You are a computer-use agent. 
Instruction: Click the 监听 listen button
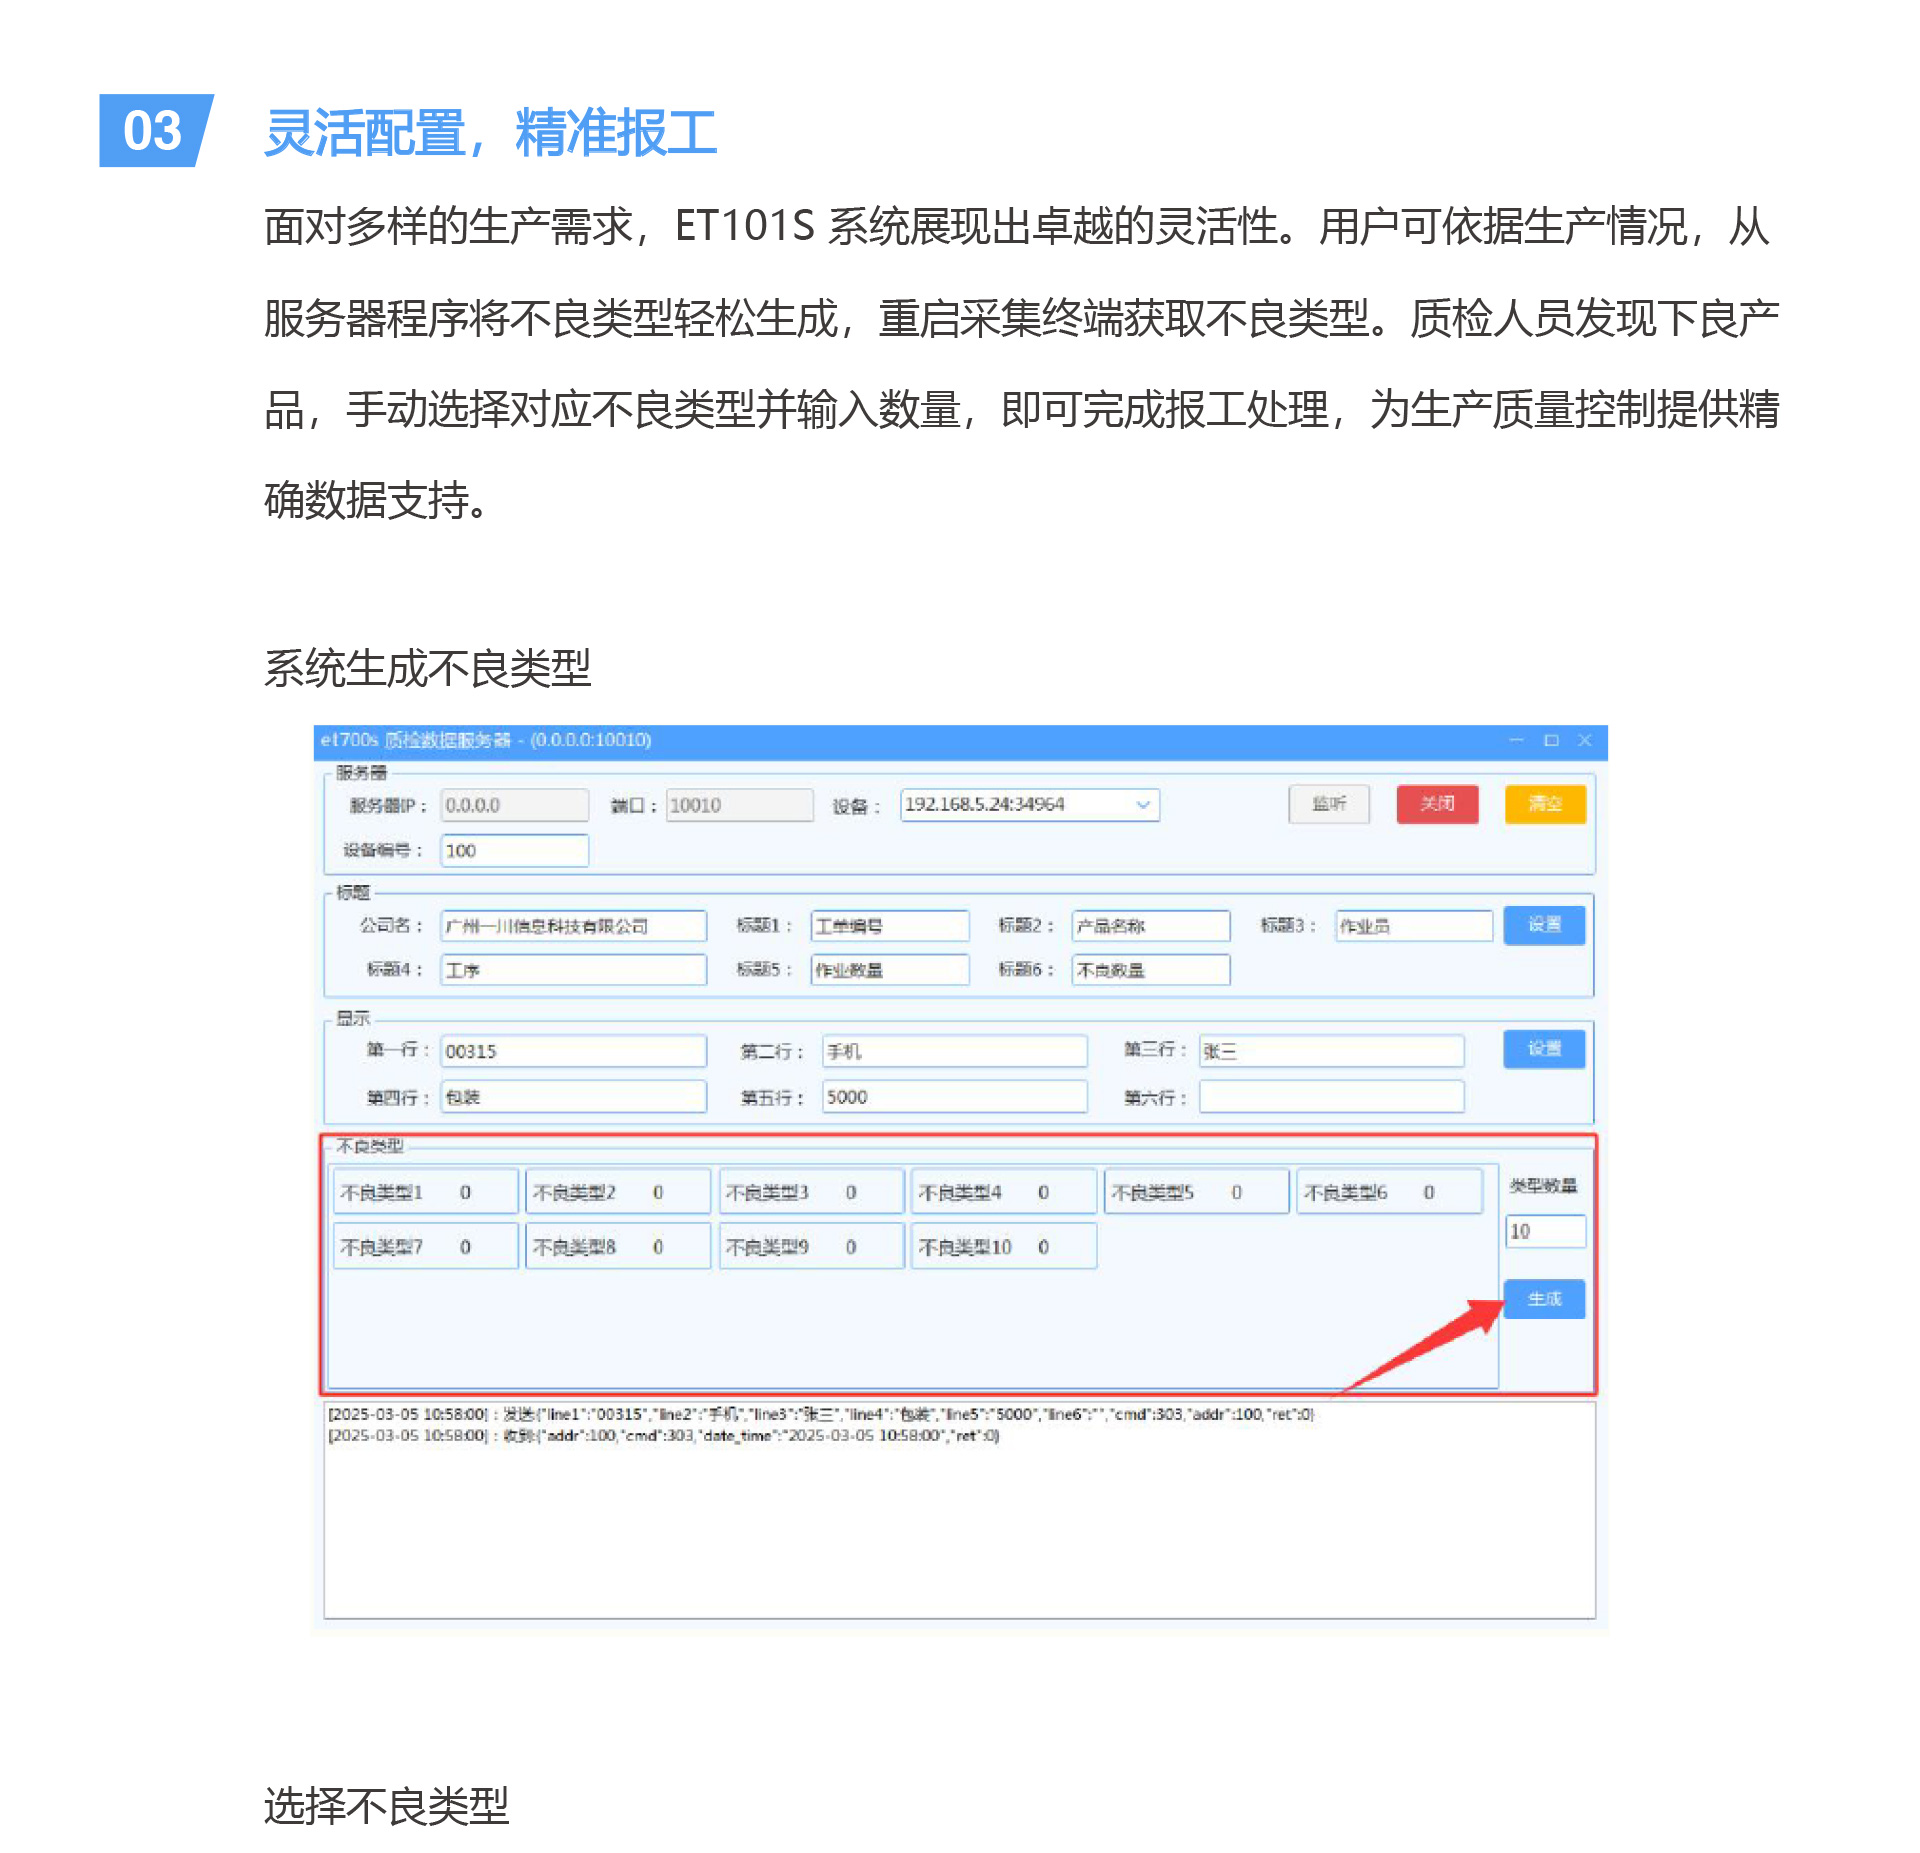click(x=1328, y=804)
